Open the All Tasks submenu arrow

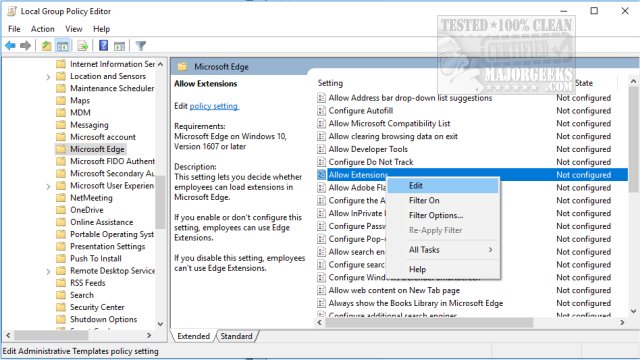[490, 249]
